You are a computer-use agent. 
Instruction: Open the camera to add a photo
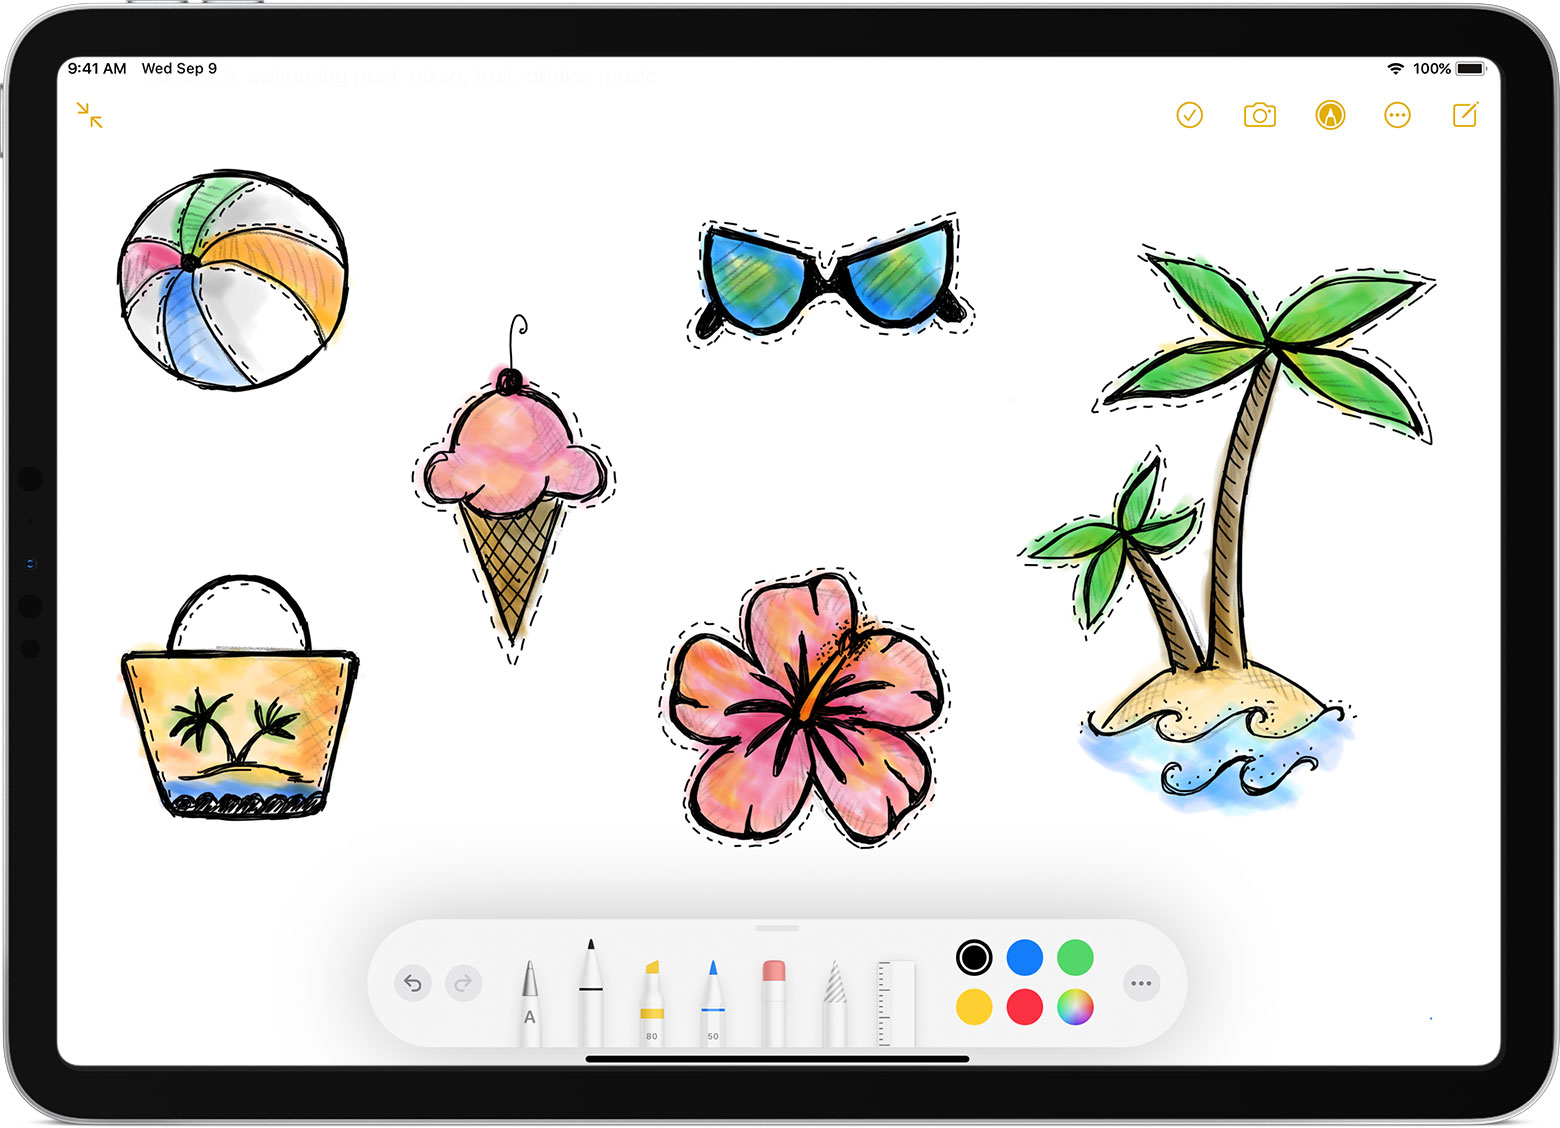[1258, 115]
